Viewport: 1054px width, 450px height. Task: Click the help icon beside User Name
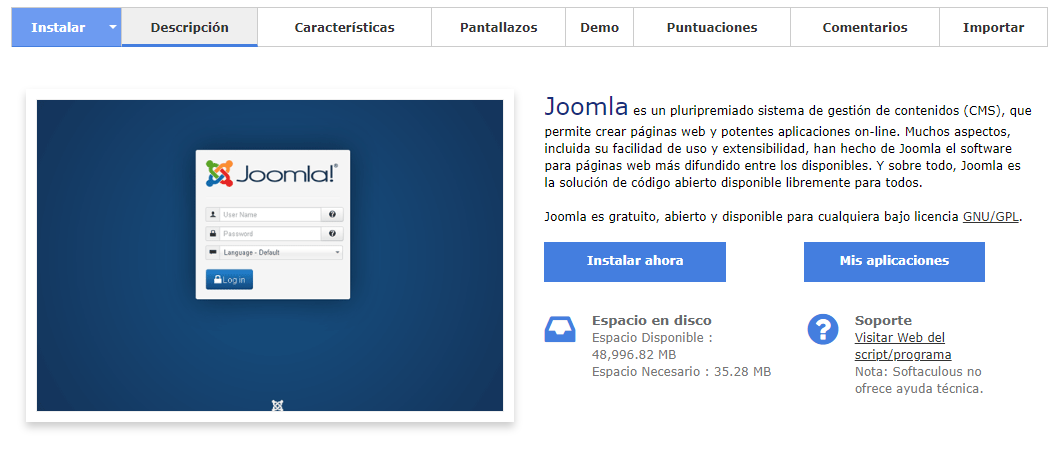(x=332, y=215)
